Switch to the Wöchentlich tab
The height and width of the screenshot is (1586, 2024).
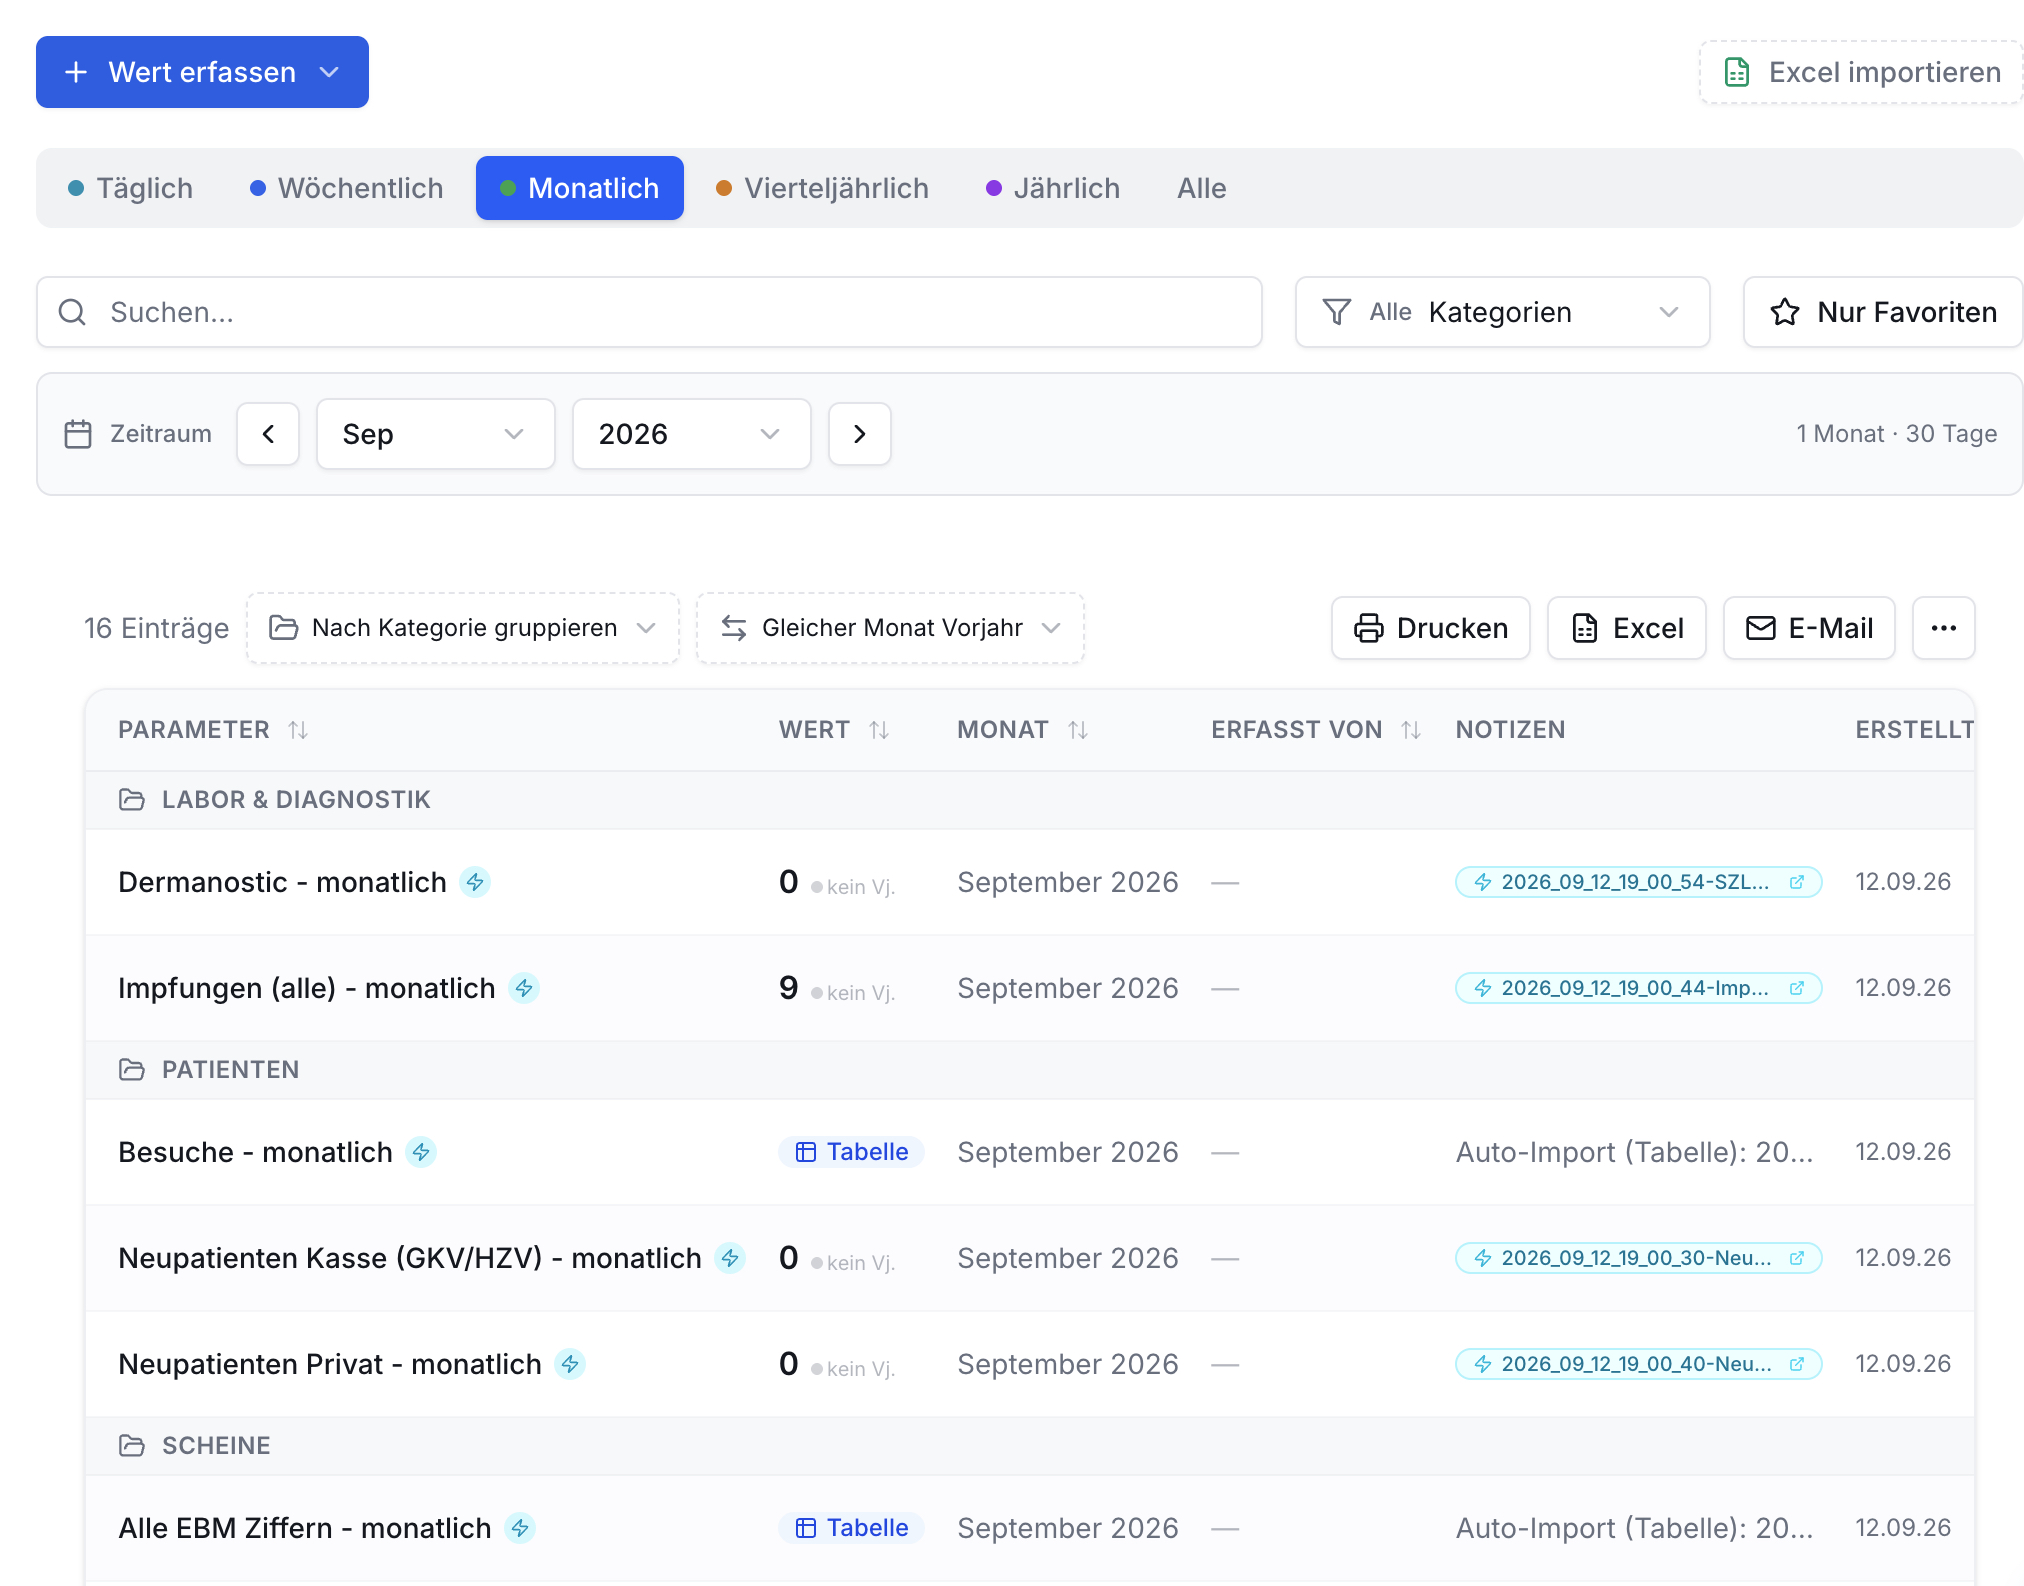(347, 188)
